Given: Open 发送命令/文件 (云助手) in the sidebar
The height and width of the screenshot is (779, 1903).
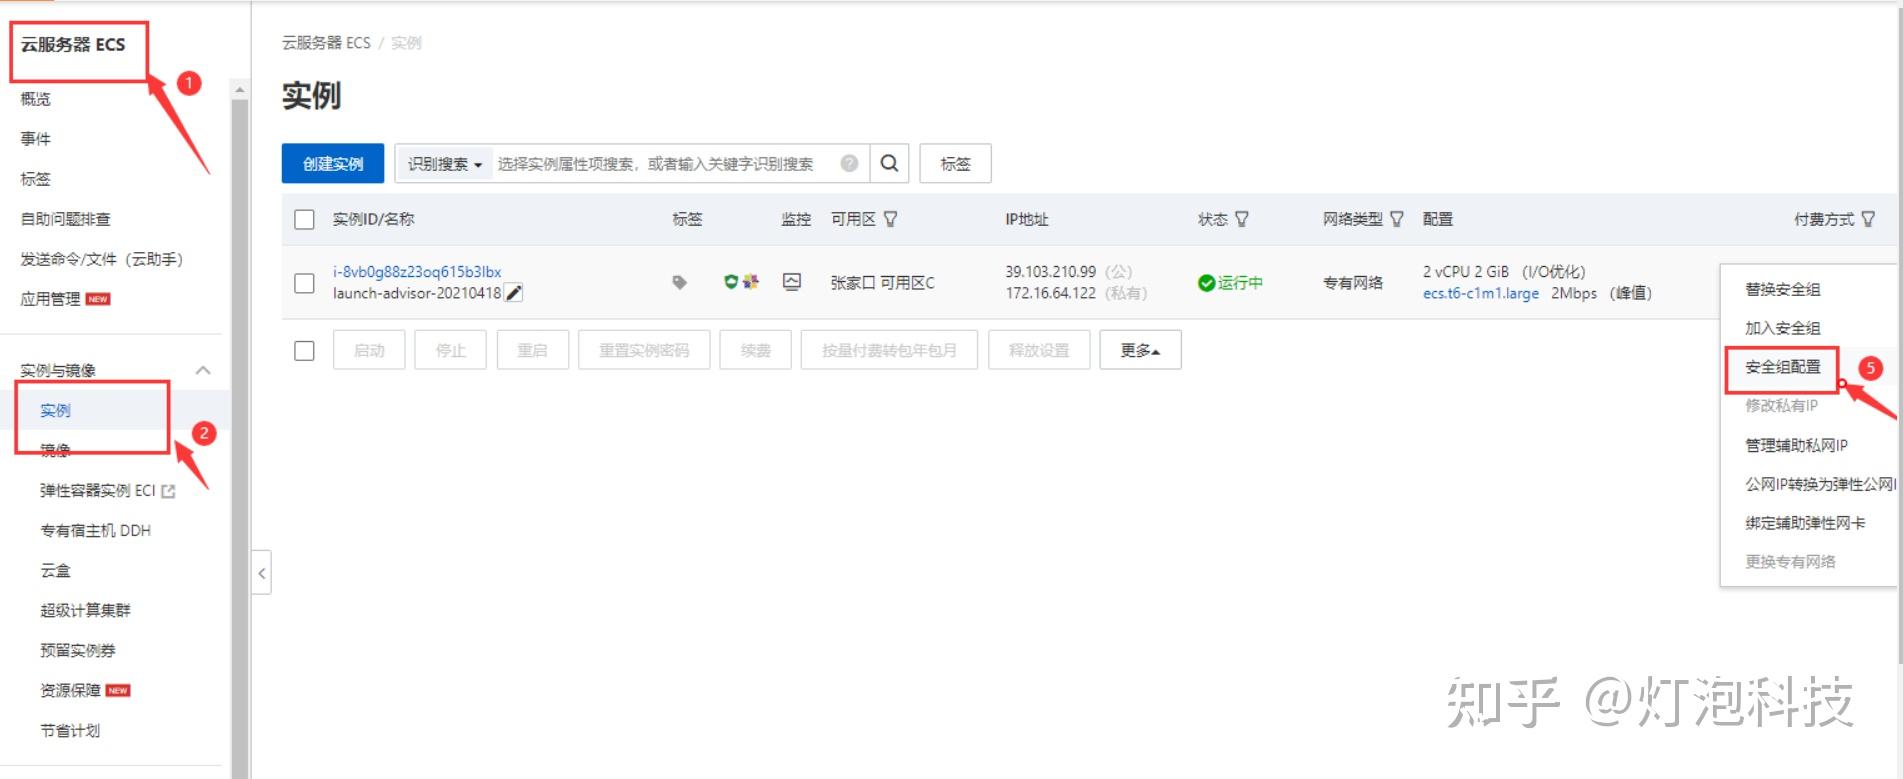Looking at the screenshot, I should pos(102,259).
